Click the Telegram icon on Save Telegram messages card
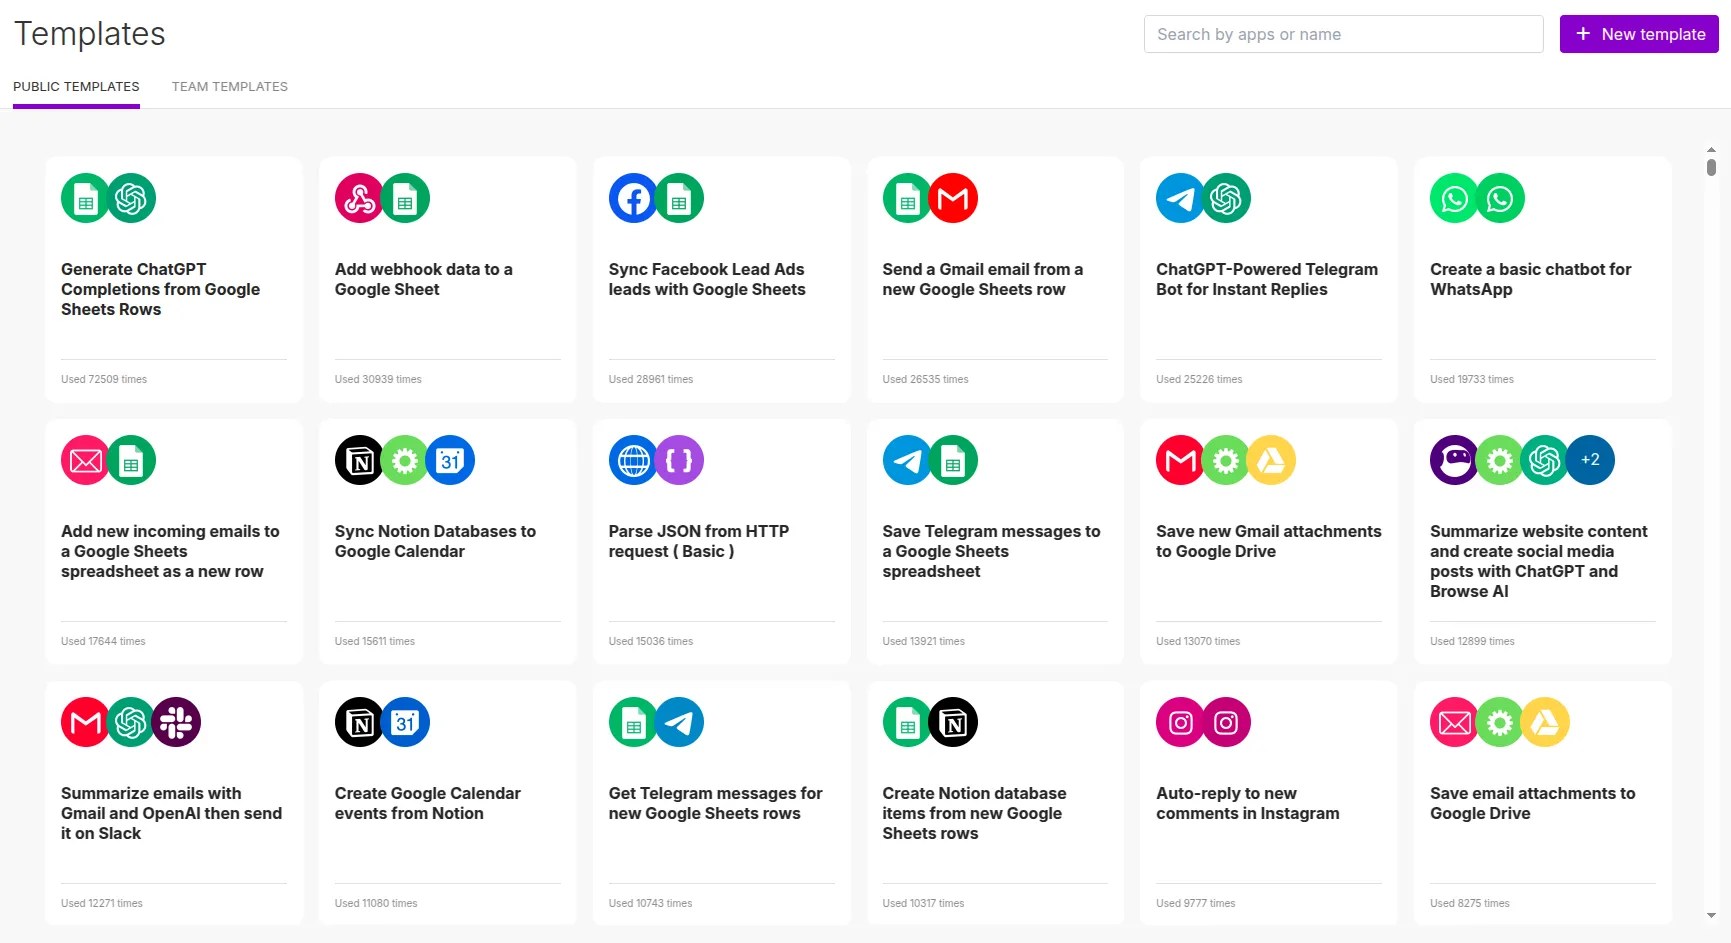This screenshot has height=943, width=1731. pos(906,460)
